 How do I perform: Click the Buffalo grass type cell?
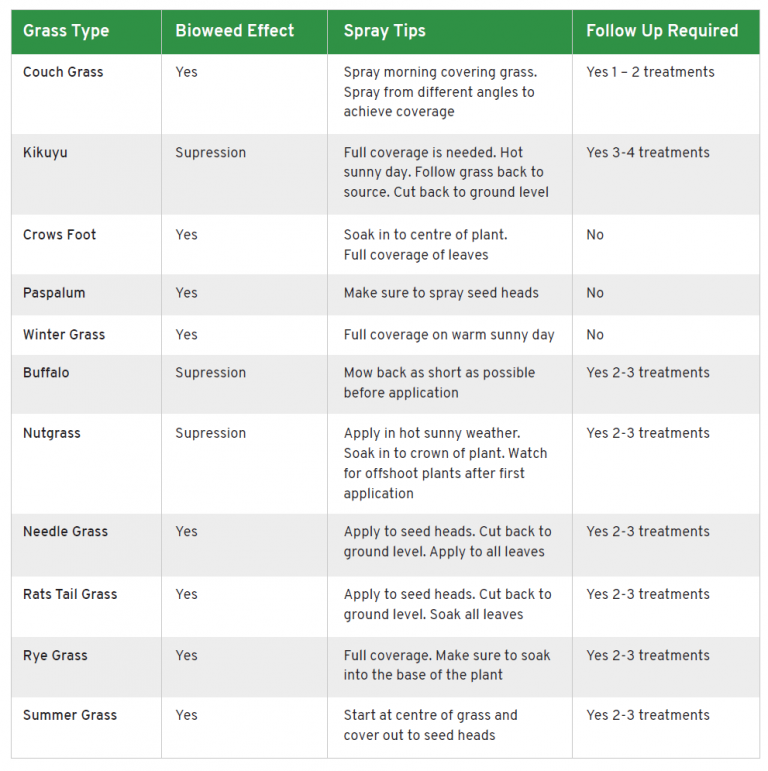[x=46, y=373]
